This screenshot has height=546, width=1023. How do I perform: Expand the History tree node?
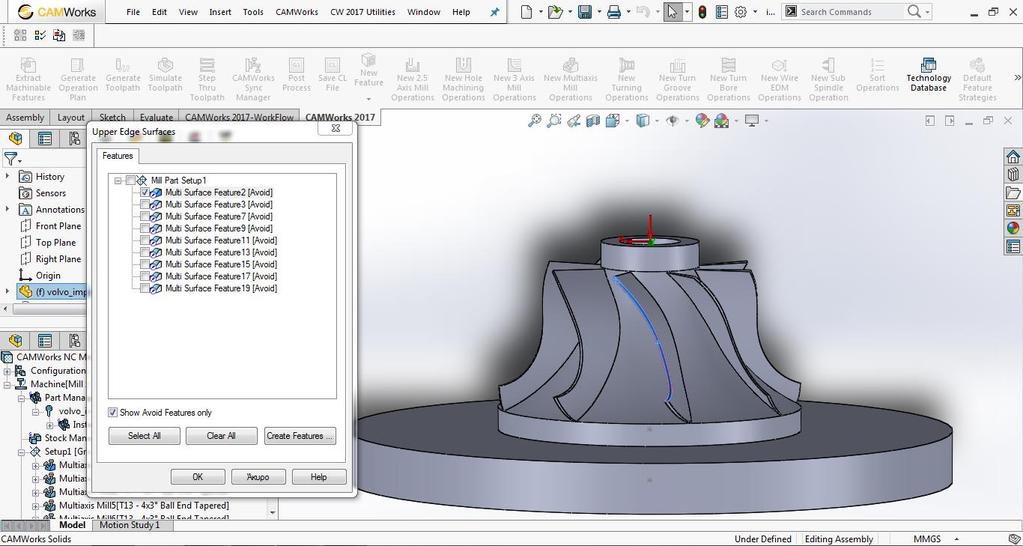pyautogui.click(x=7, y=176)
